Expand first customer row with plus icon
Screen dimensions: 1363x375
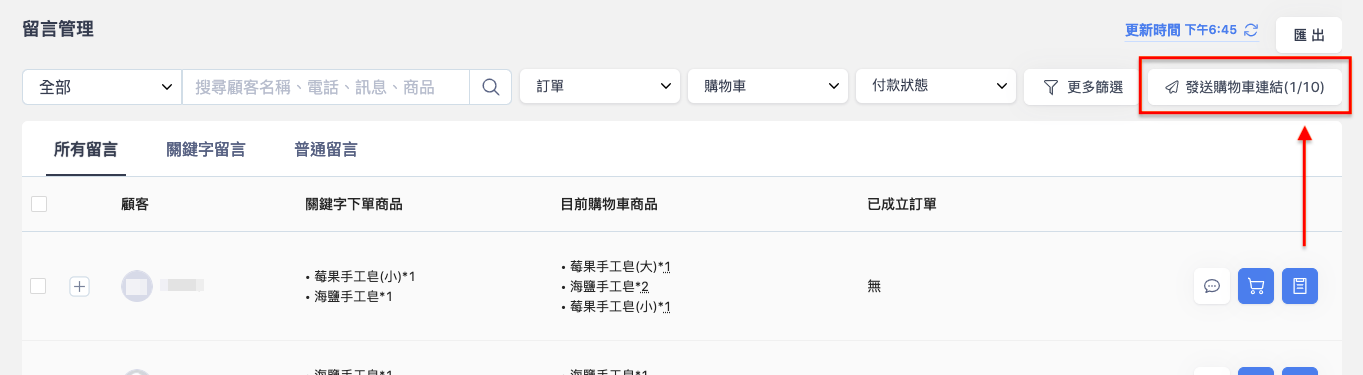[x=80, y=286]
